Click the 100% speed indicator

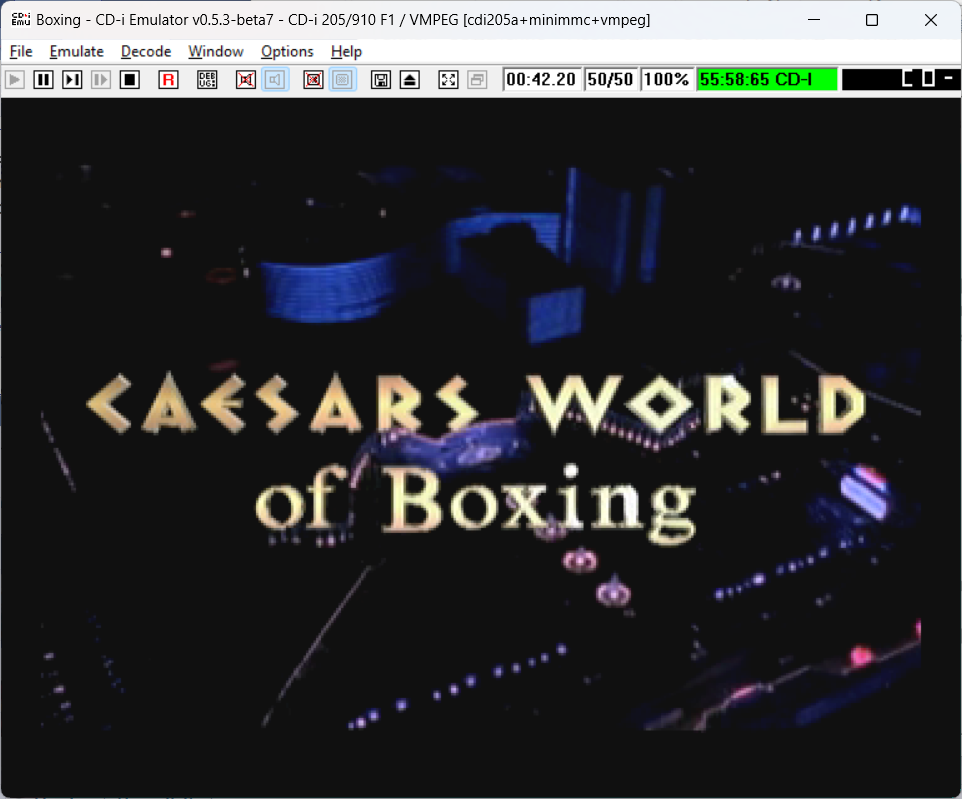666,80
